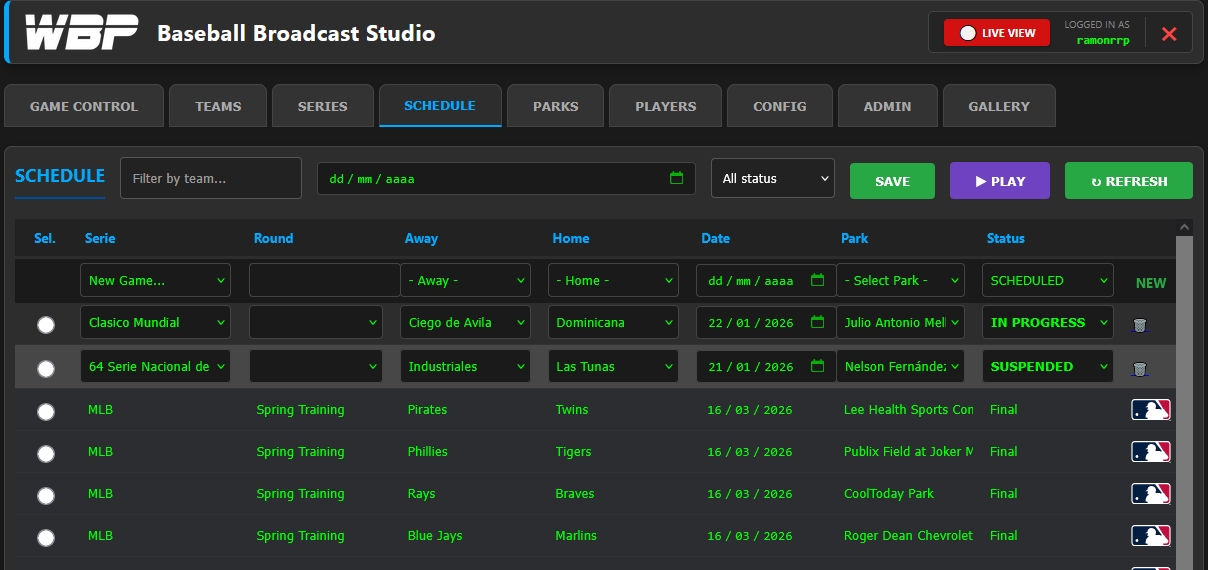This screenshot has height=570, width=1208.
Task: Expand the IN PROGRESS status dropdown
Action: 1047,323
